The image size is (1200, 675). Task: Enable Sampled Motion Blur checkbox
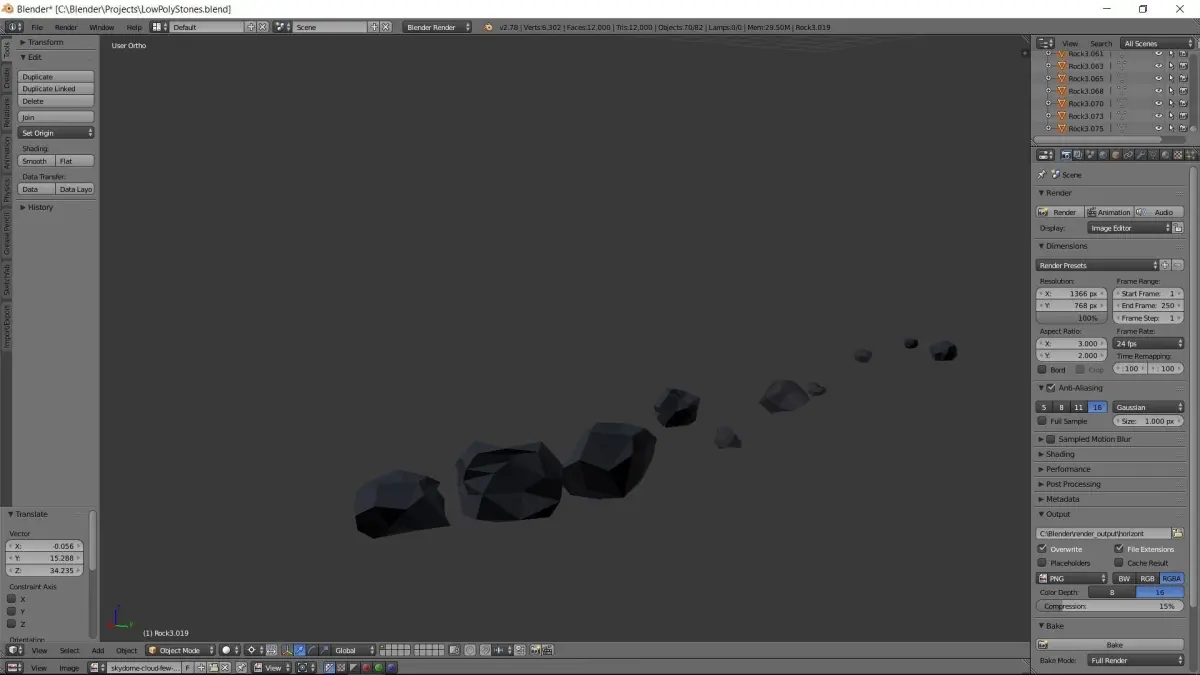point(1051,439)
